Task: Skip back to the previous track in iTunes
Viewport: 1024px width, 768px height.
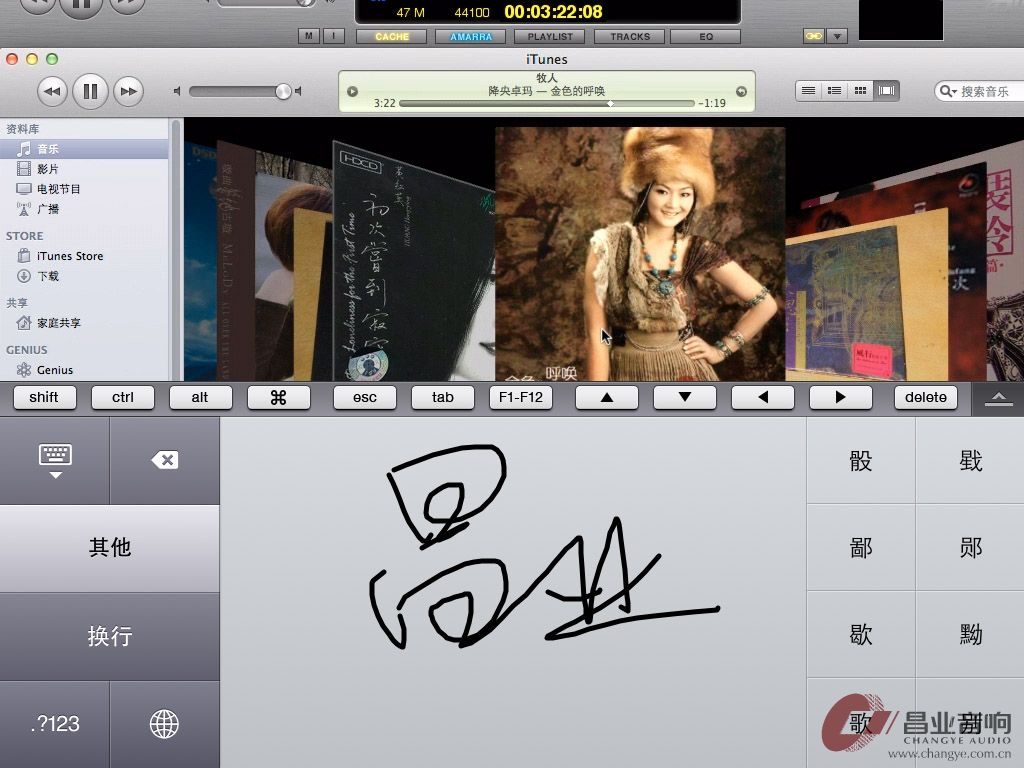Action: [52, 91]
